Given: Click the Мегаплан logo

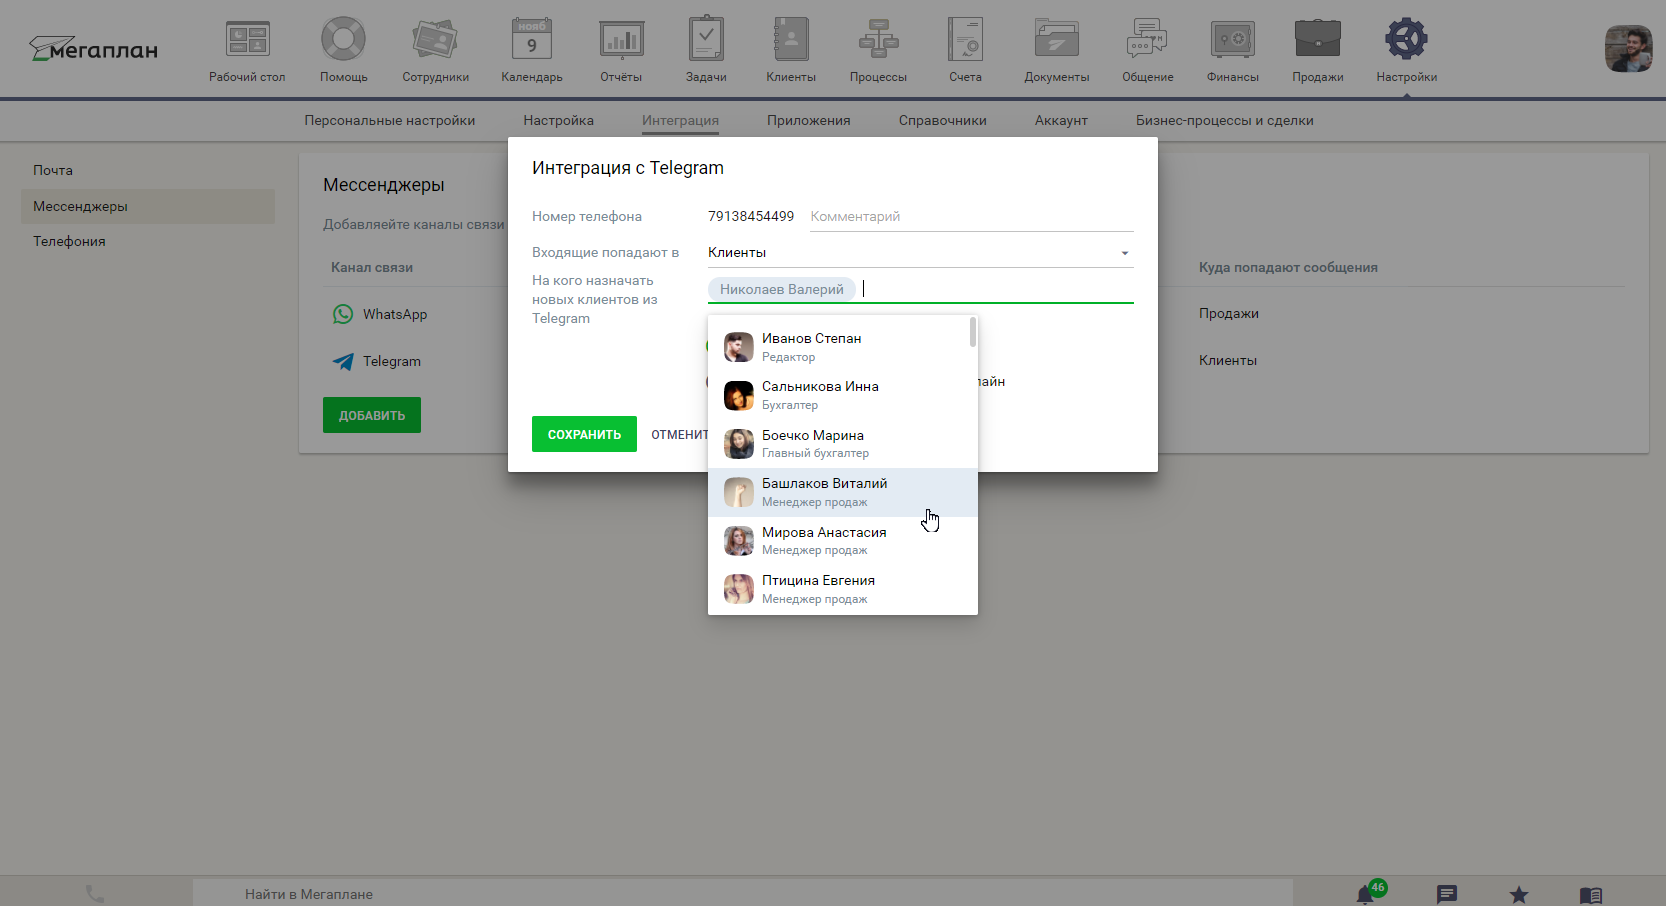Looking at the screenshot, I should point(93,49).
